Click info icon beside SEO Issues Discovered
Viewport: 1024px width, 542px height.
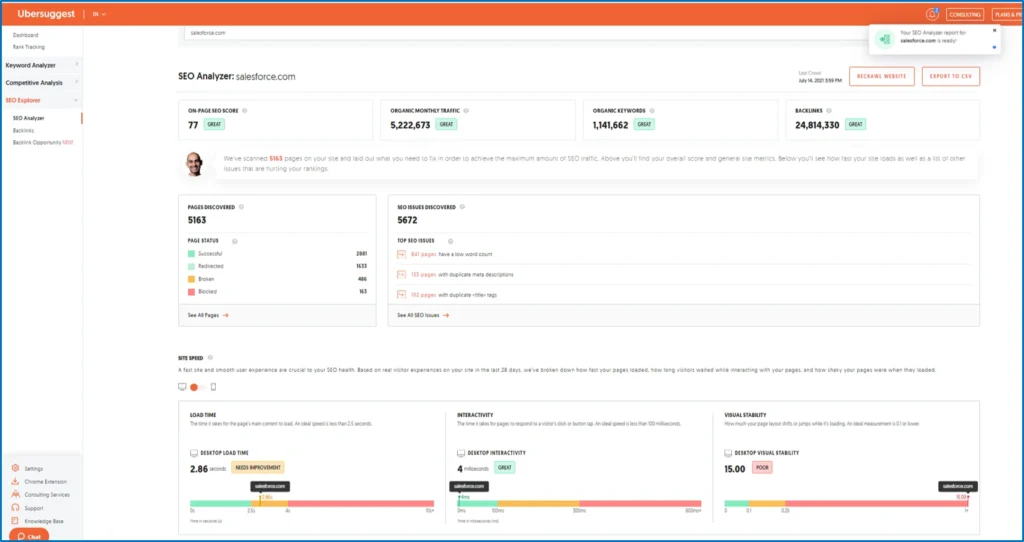tap(462, 207)
